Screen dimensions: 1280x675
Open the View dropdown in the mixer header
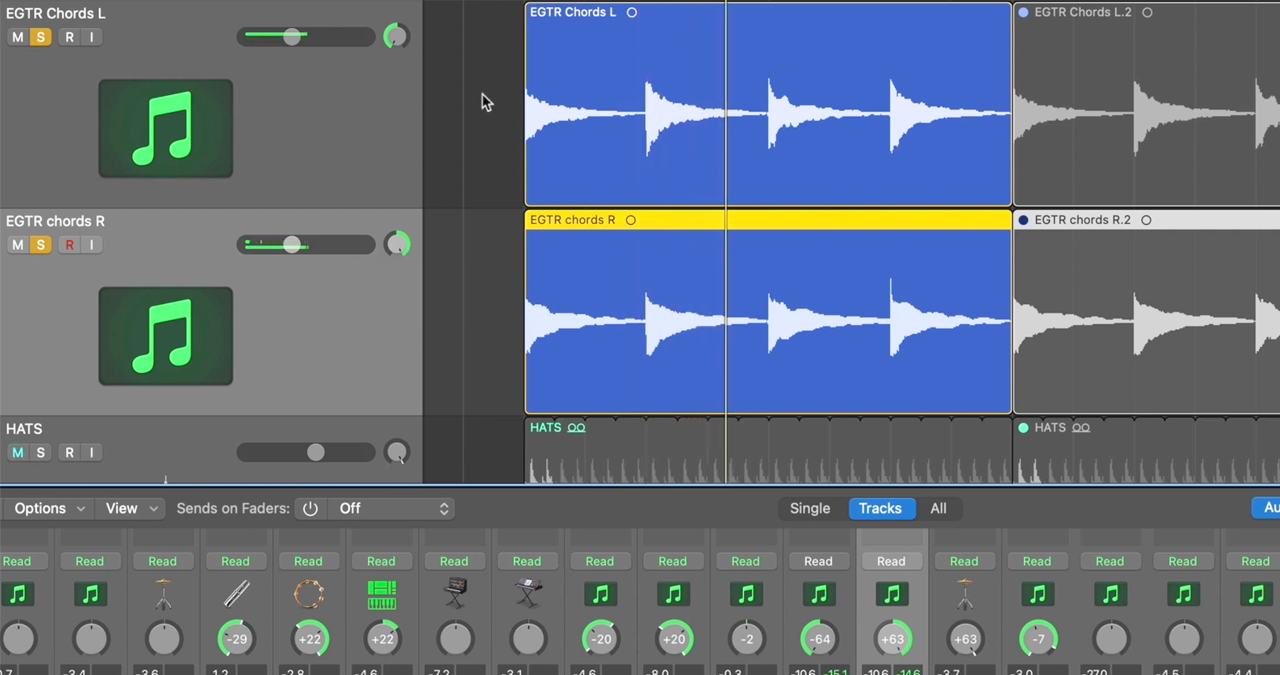130,508
